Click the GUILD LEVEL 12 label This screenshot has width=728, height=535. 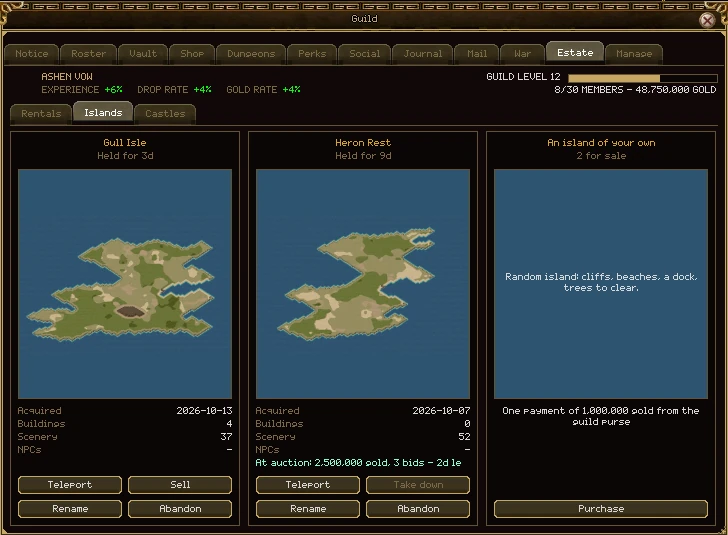[523, 77]
